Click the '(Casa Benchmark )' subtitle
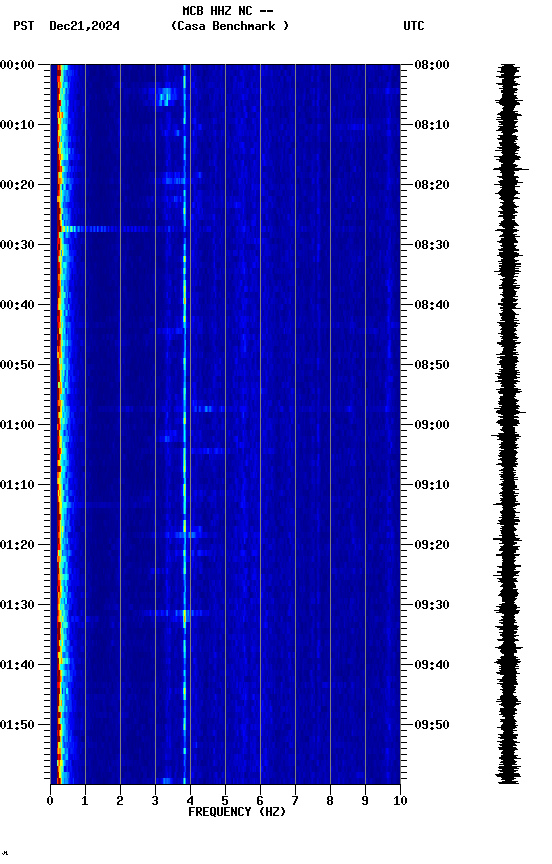 click(x=230, y=26)
